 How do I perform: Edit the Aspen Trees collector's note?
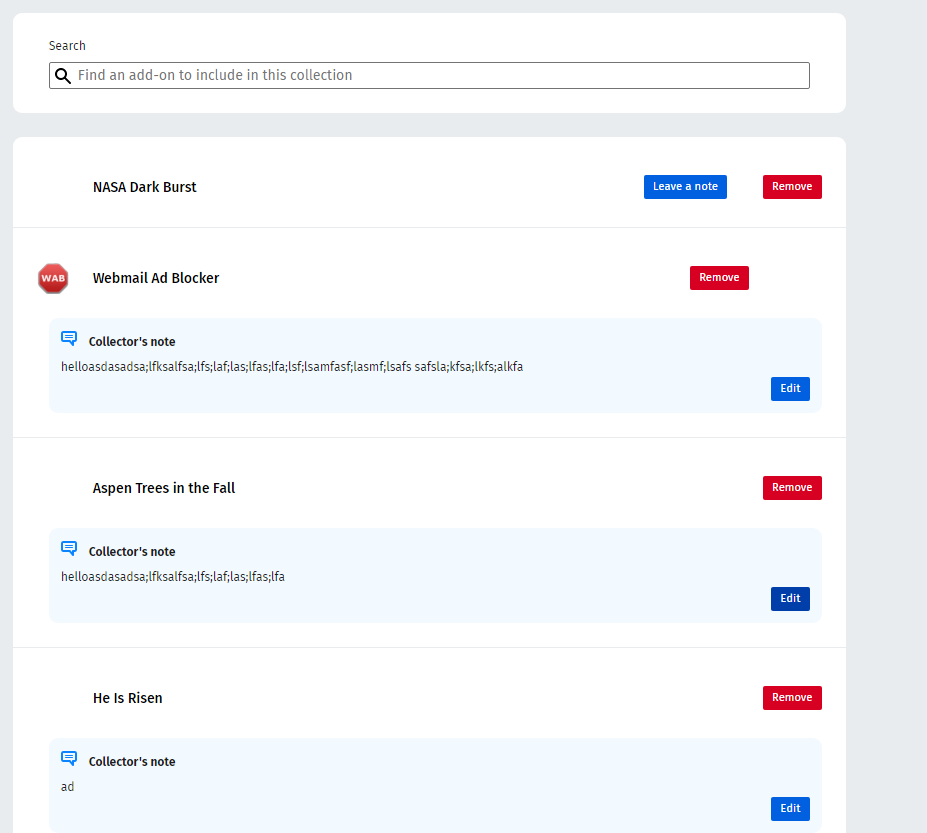[x=790, y=599]
